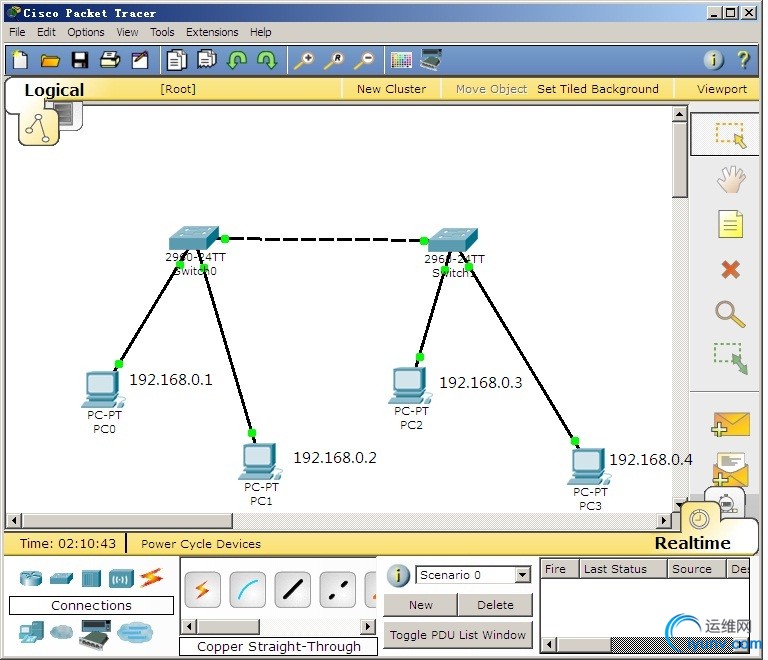Click the Delete scenario button
The height and width of the screenshot is (660, 768).
(x=495, y=605)
